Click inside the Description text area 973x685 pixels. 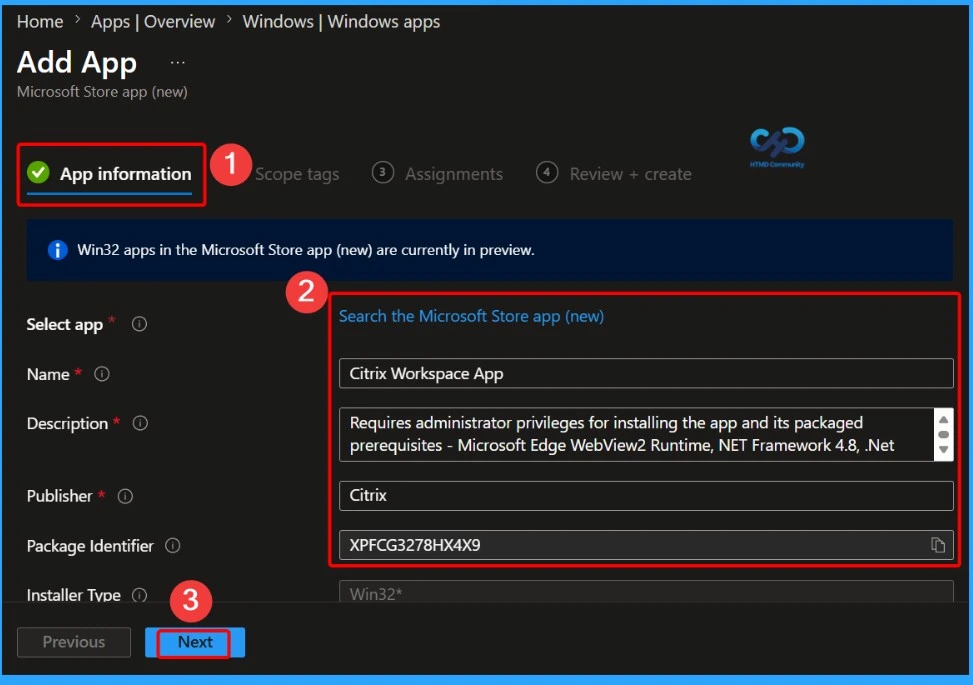[x=636, y=434]
